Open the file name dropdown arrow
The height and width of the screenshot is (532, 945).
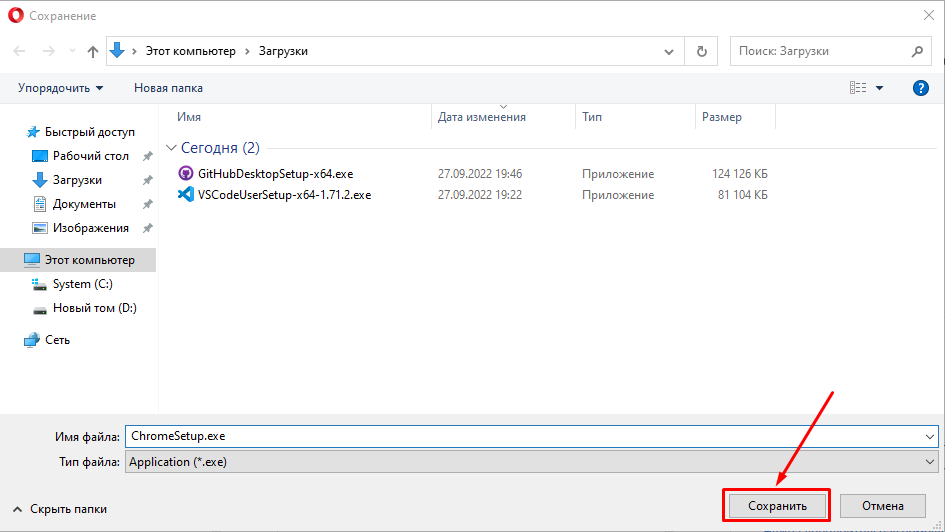[x=930, y=437]
